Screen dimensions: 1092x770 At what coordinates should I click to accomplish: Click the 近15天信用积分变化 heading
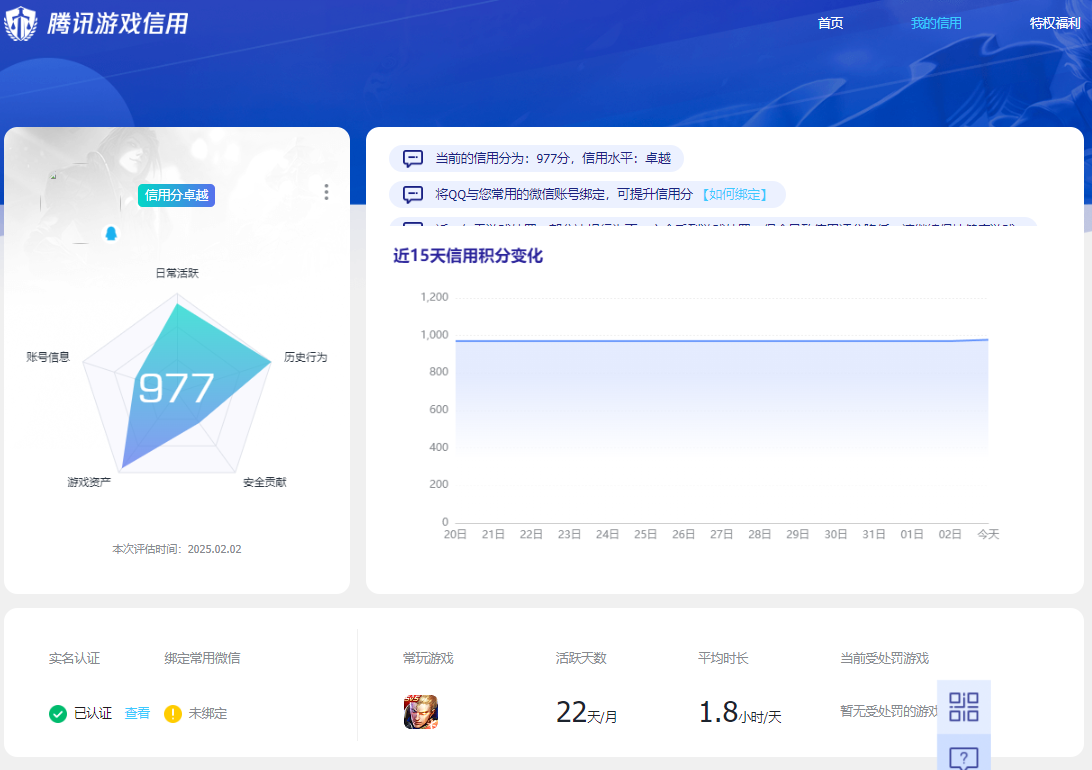(468, 256)
